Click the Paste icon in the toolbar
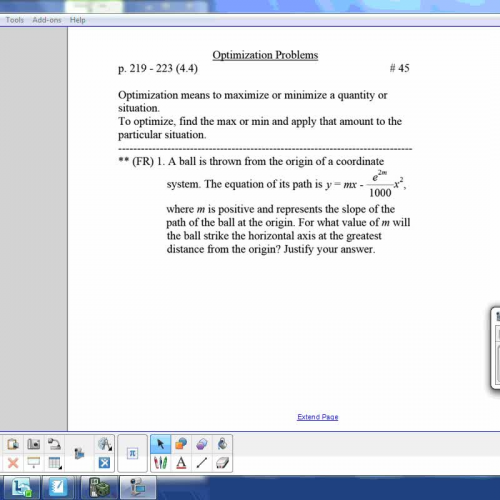This screenshot has height=500, width=500. [x=13, y=444]
